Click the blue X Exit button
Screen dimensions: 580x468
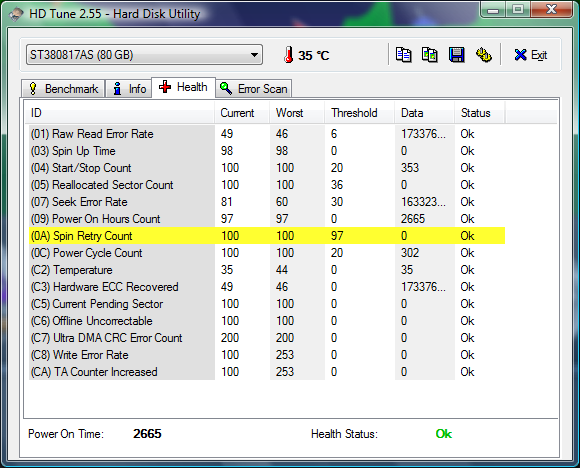pos(530,55)
